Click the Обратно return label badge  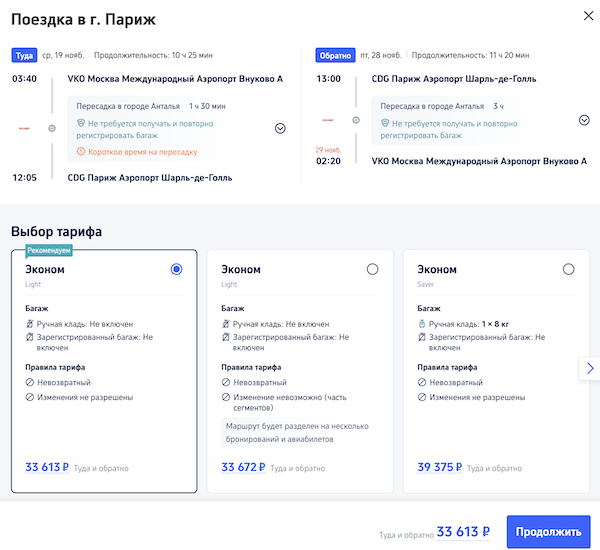coord(336,55)
